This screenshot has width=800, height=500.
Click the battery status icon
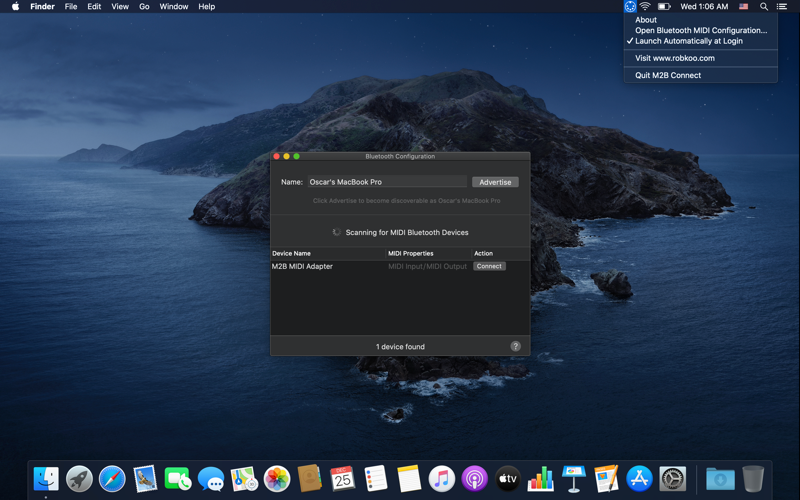pos(664,6)
